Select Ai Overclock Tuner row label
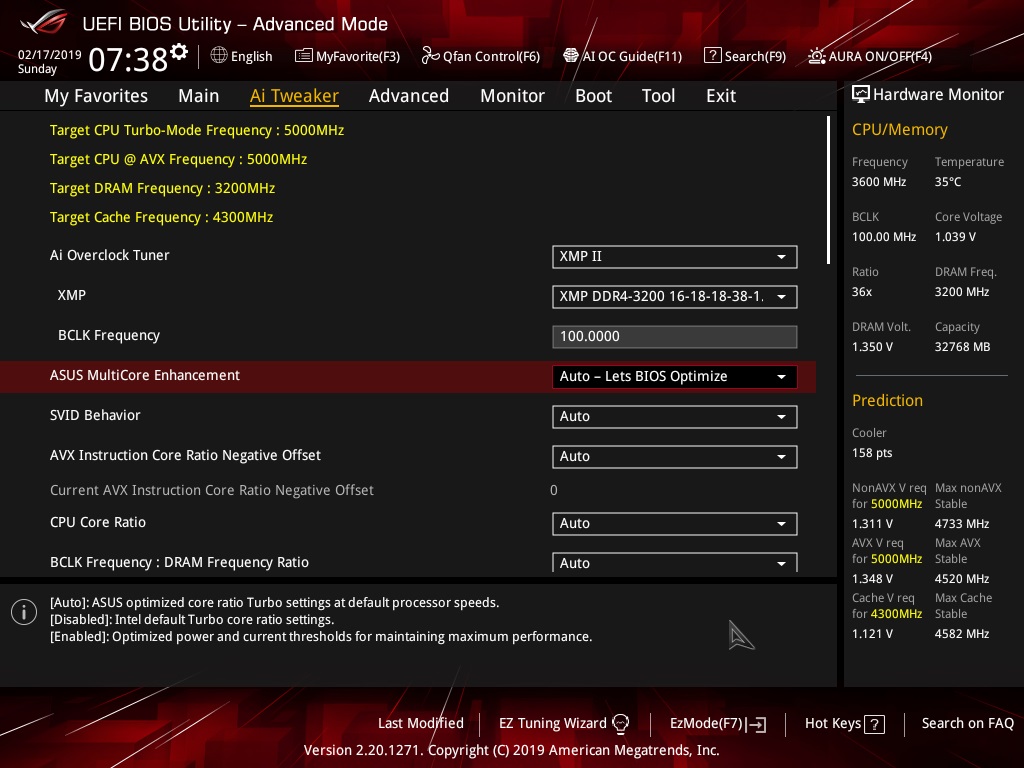 [110, 255]
